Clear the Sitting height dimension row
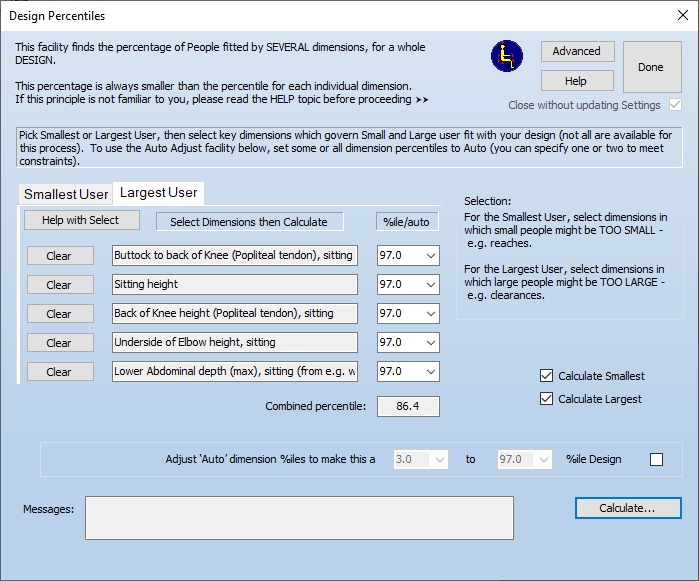The image size is (699, 581). (59, 285)
